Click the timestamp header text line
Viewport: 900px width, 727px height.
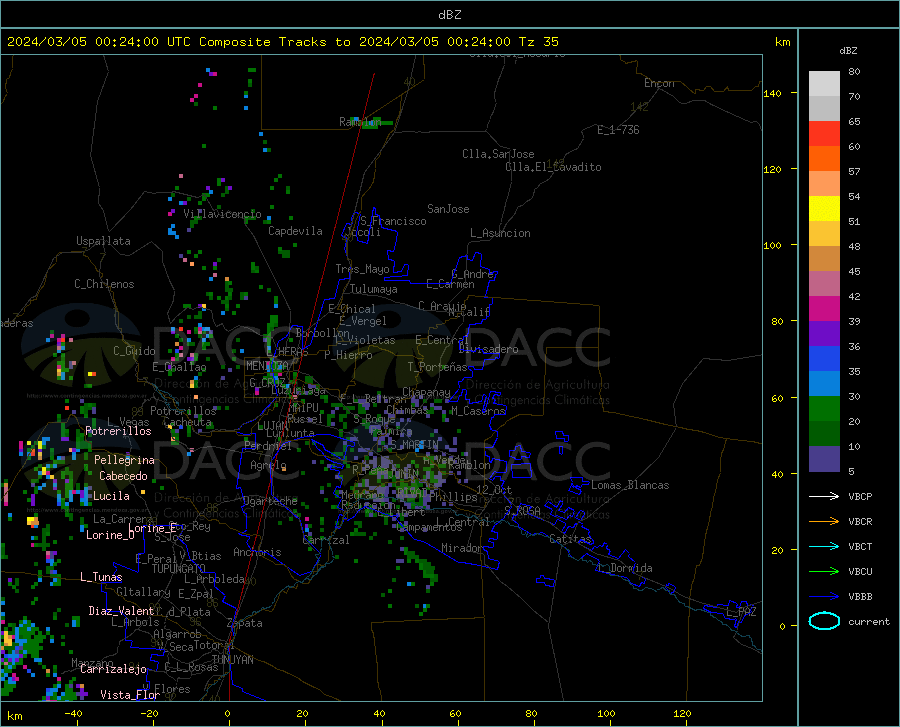[x=282, y=42]
